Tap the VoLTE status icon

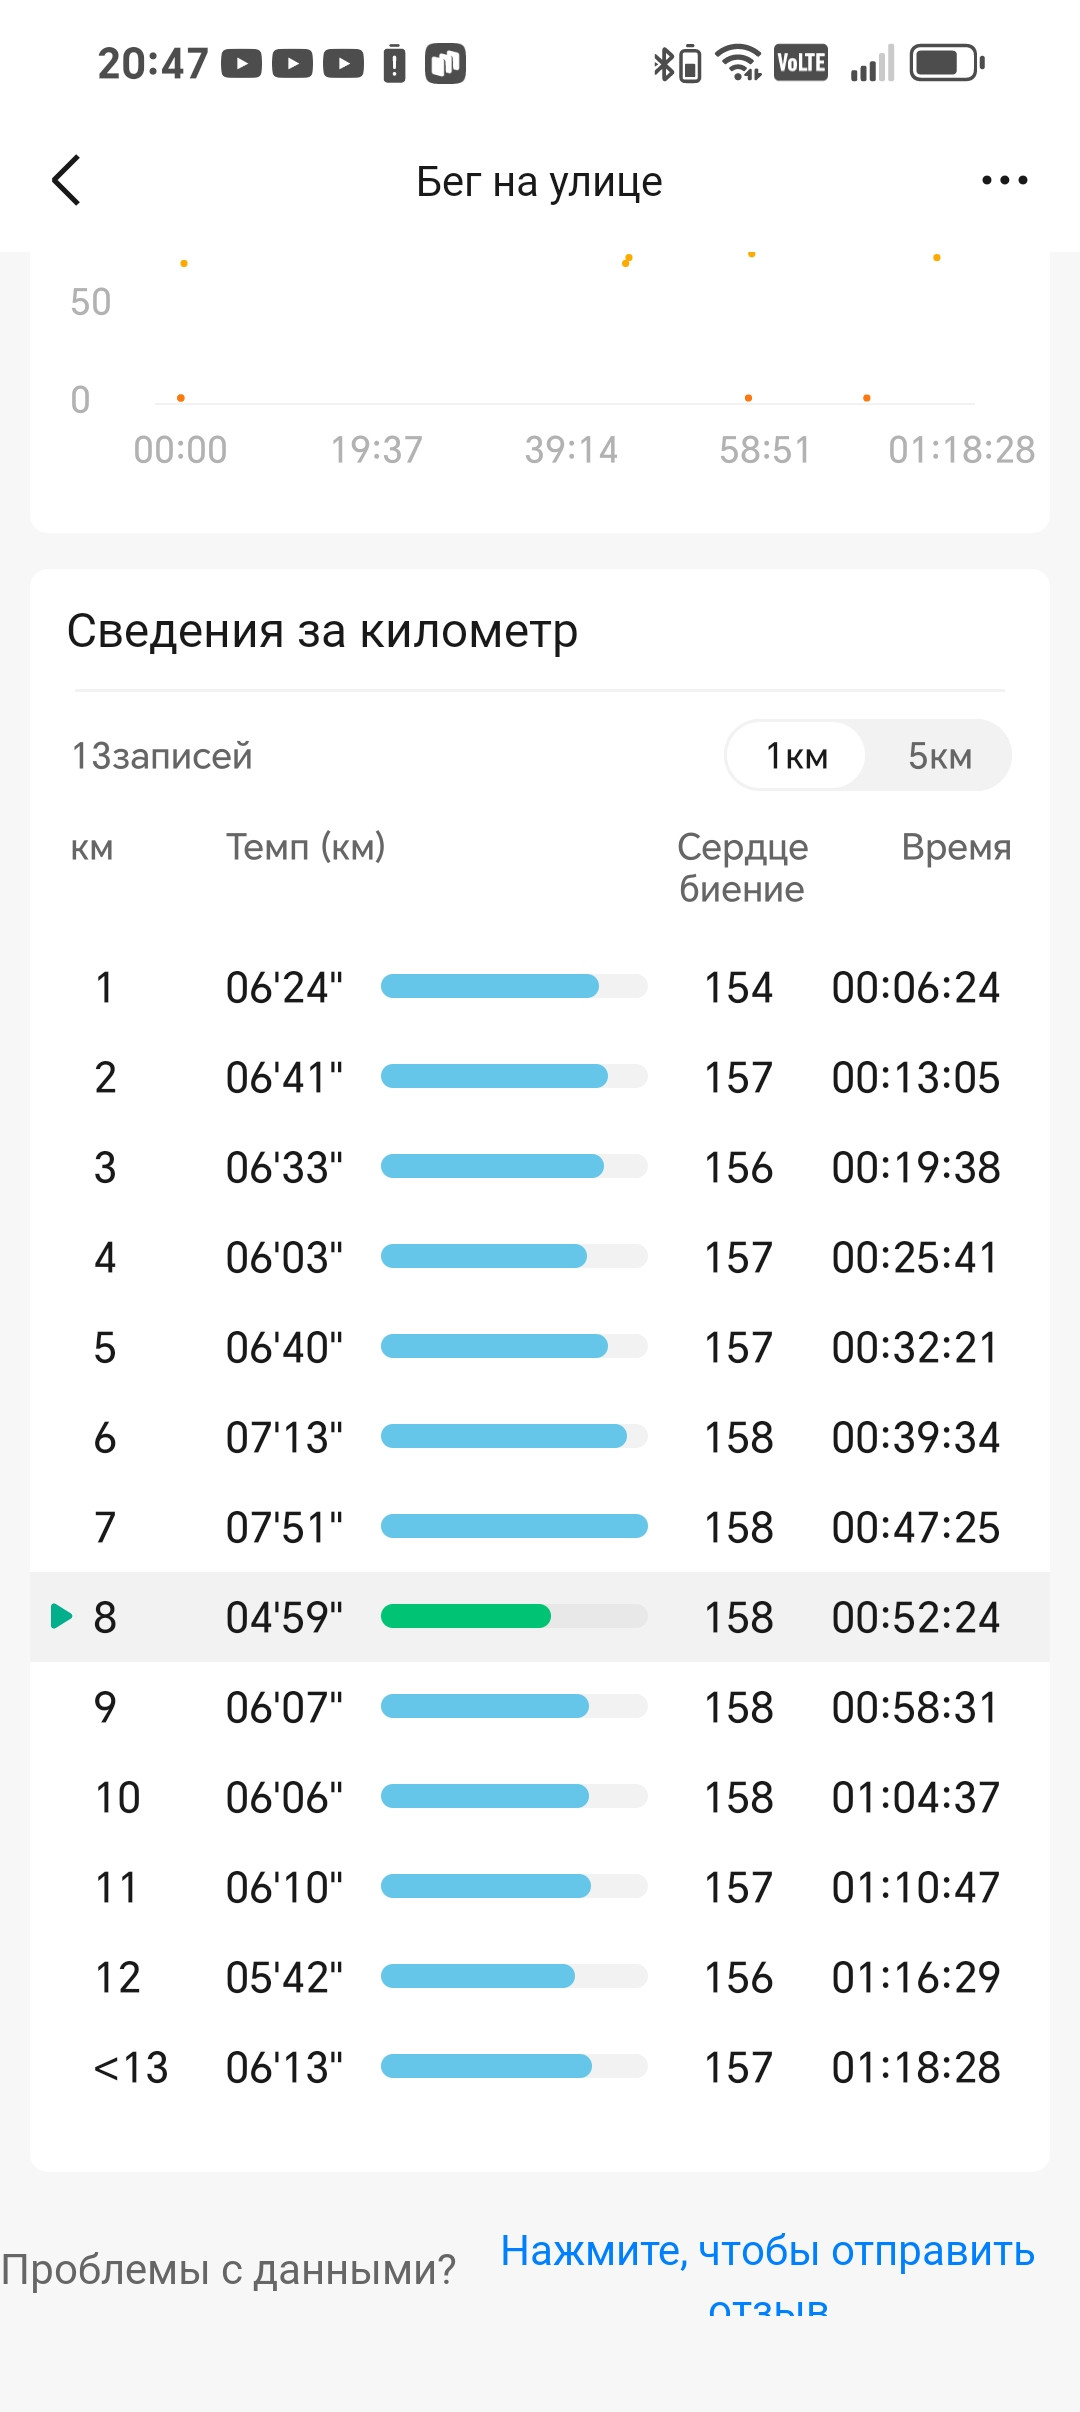(x=801, y=63)
